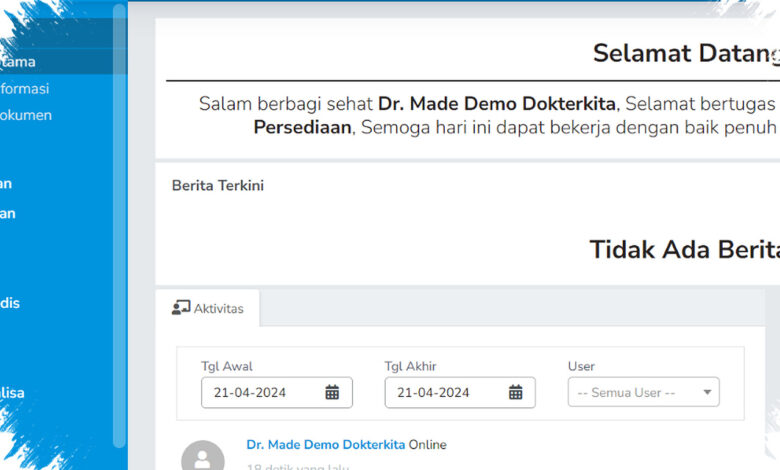This screenshot has width=780, height=470.
Task: Click the Online status text
Action: [427, 445]
